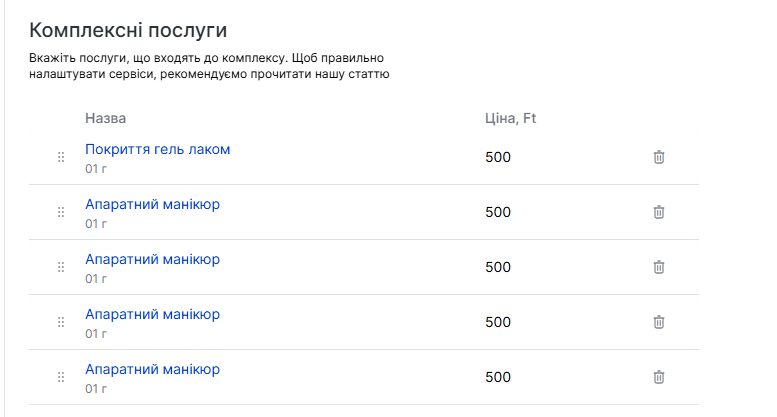The image size is (777, 417).
Task: Click trash icon in the second service row
Action: 659,212
